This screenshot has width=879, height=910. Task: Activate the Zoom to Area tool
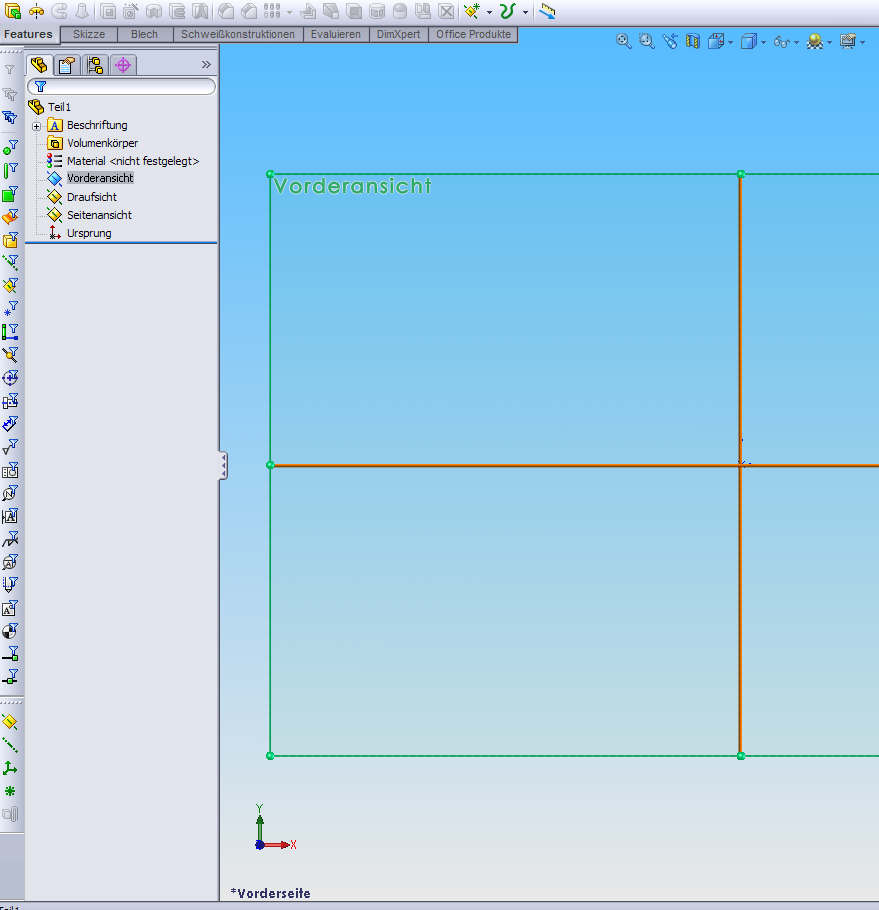[646, 41]
